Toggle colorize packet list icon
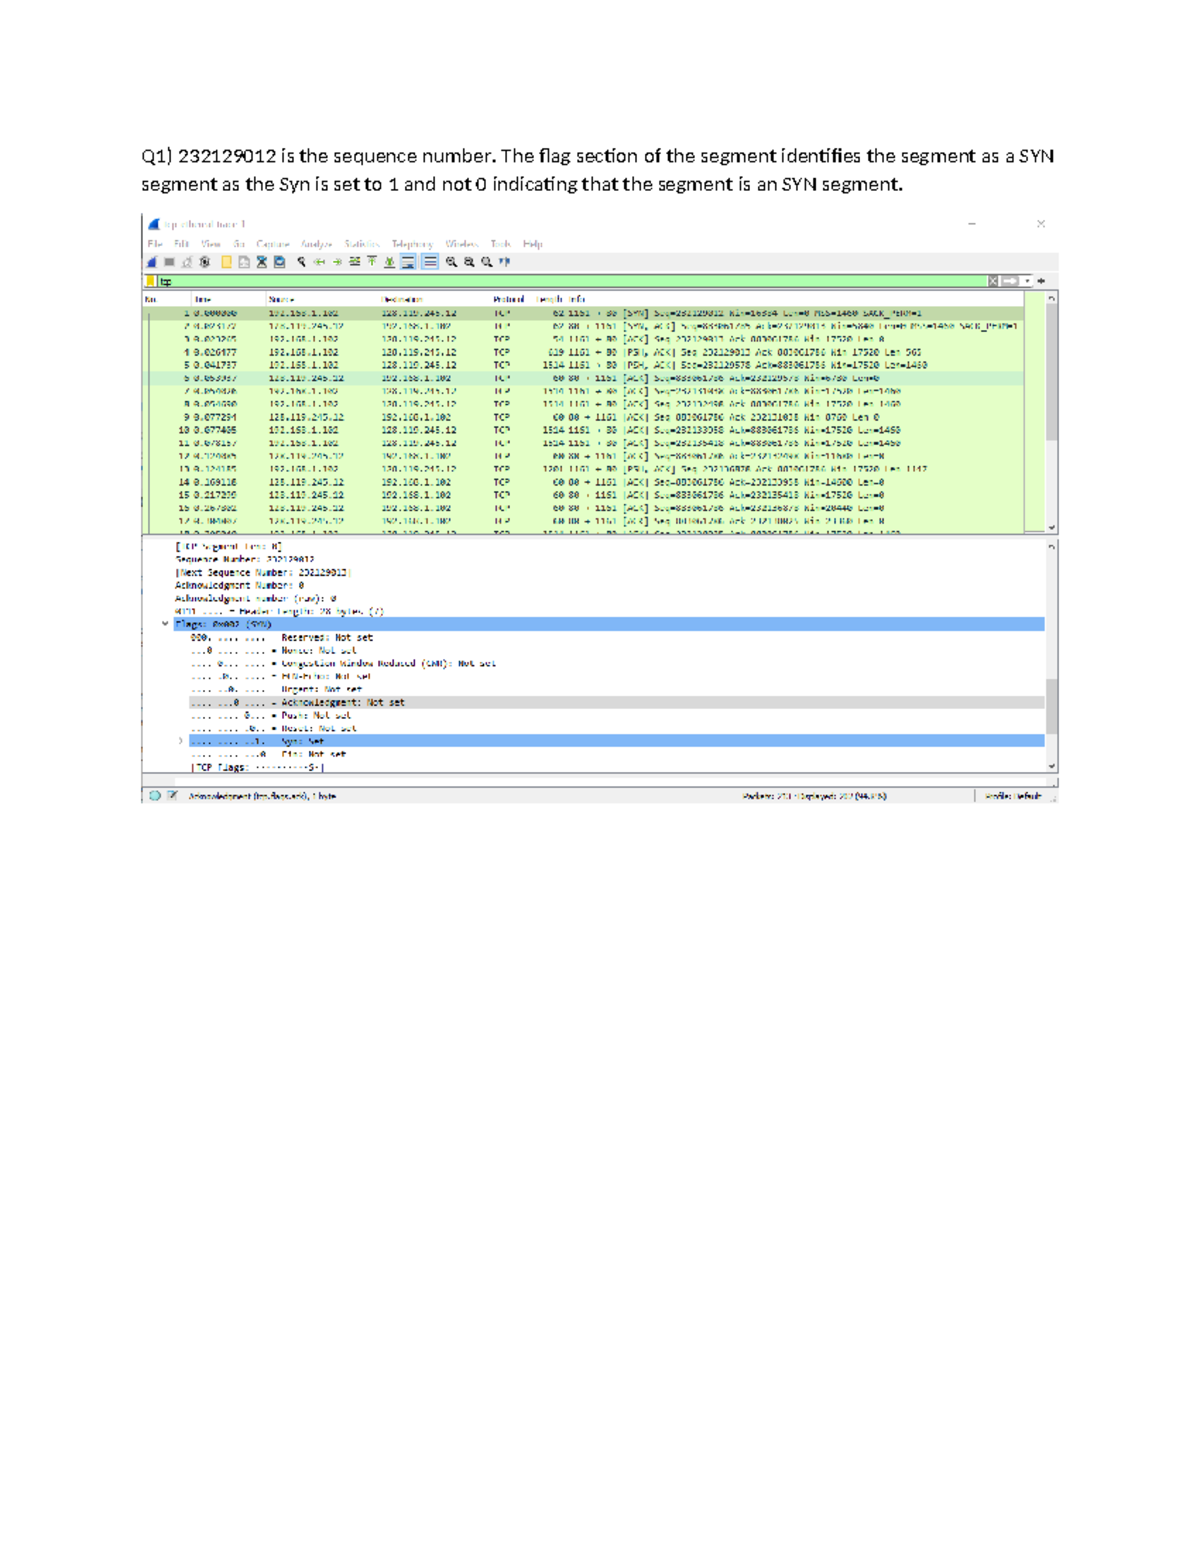1200x1553 pixels. coord(430,262)
